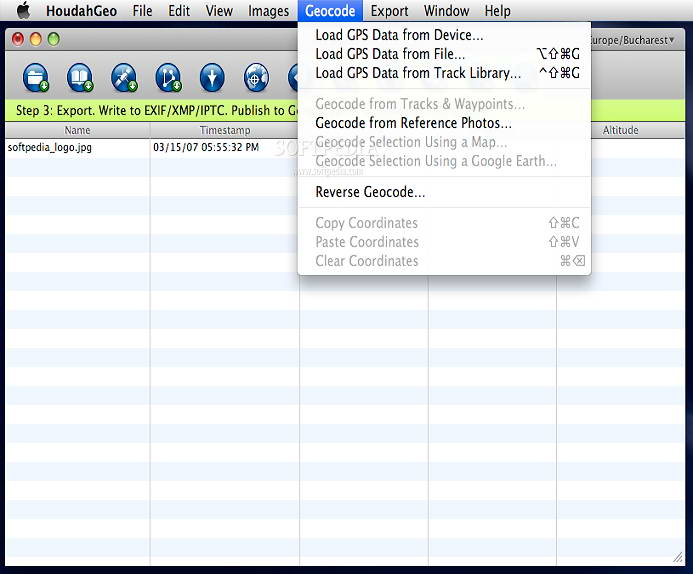Choose Load GPS Data from Track Library
Viewport: 693px width, 574px height.
coord(445,73)
